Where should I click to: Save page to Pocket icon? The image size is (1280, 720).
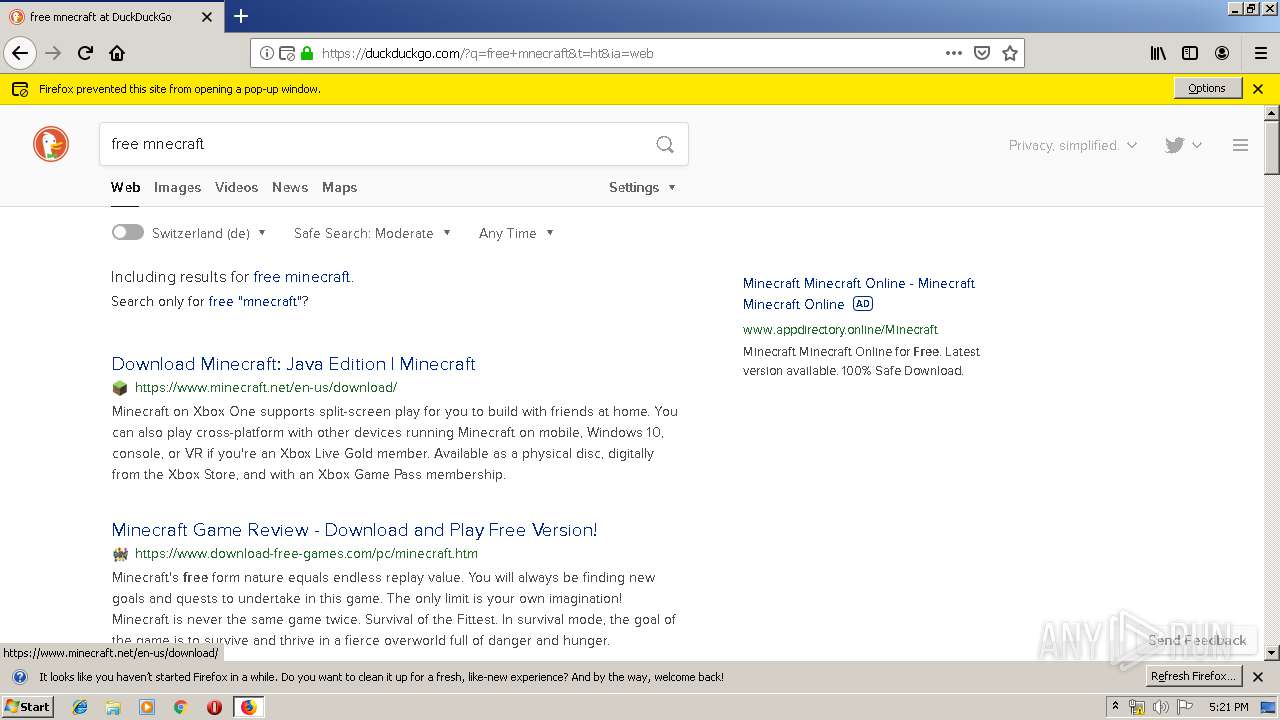[982, 53]
